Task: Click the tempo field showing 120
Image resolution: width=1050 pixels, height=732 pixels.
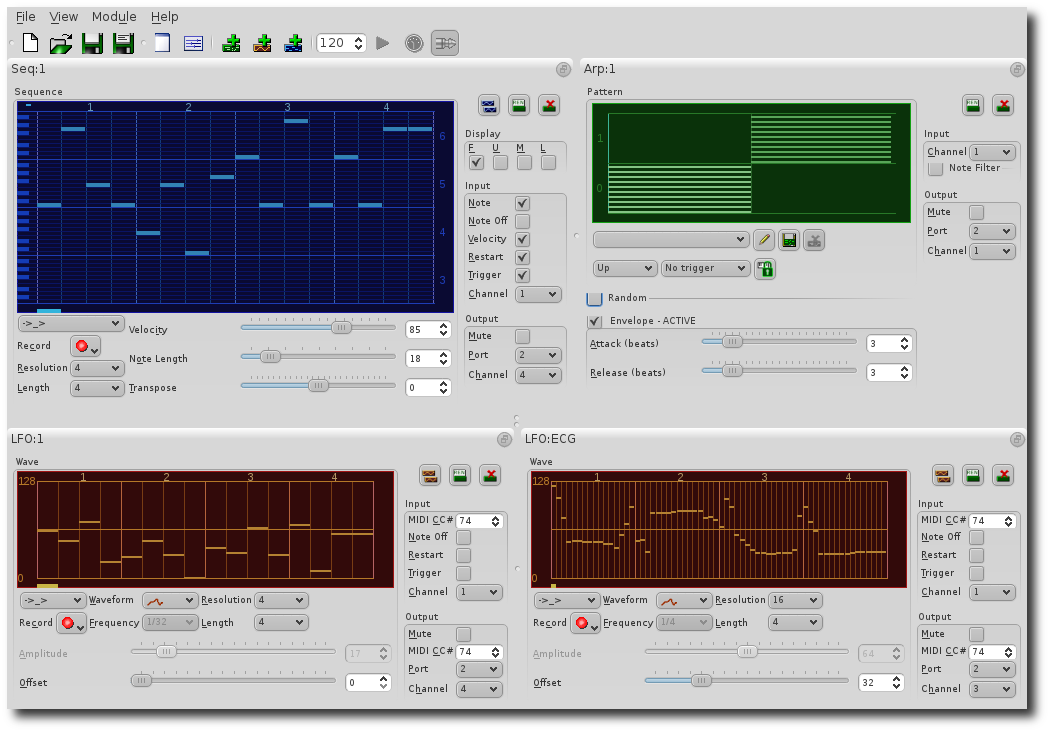Action: (334, 43)
